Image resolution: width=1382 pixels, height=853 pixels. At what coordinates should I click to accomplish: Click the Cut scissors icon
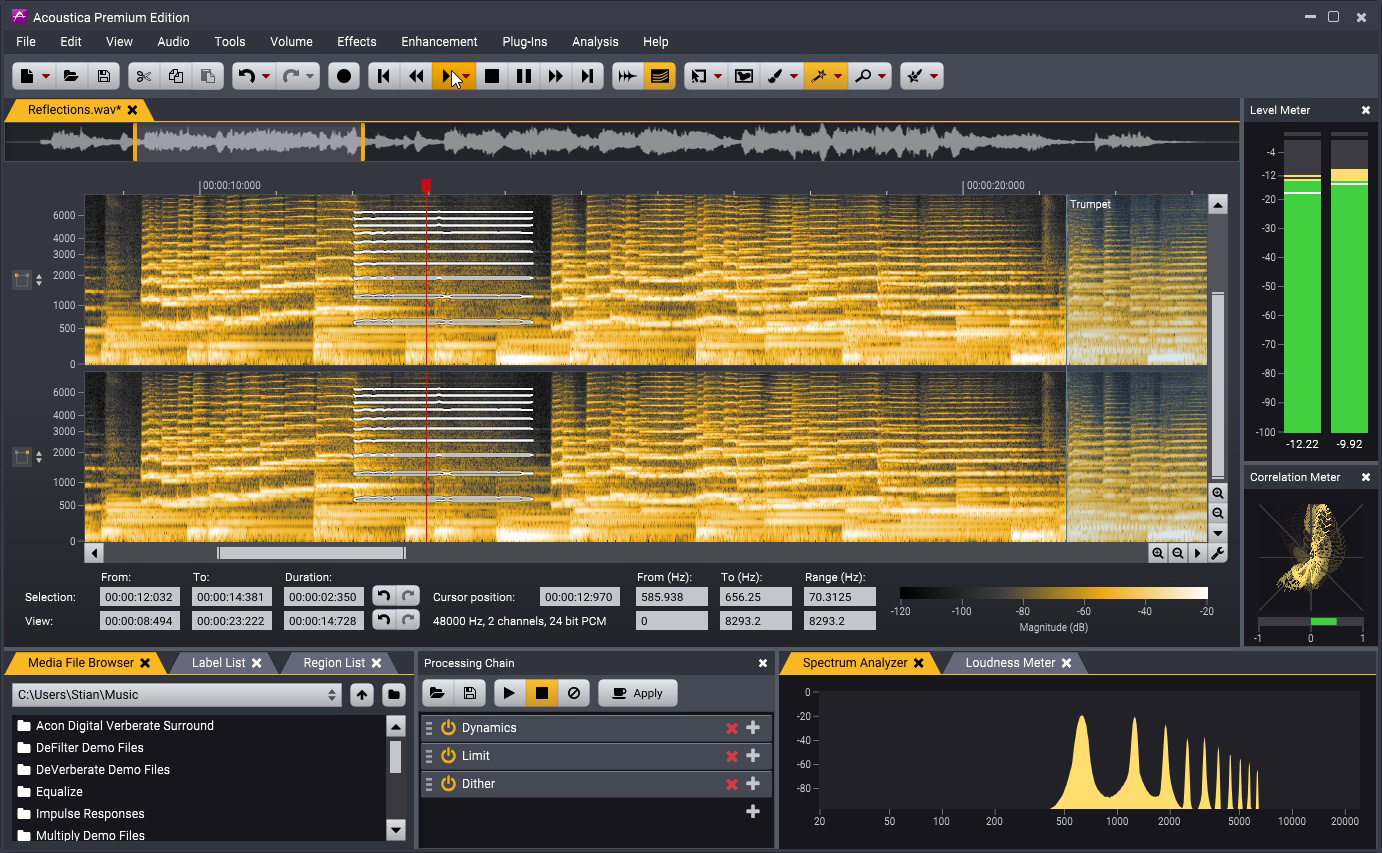[143, 76]
